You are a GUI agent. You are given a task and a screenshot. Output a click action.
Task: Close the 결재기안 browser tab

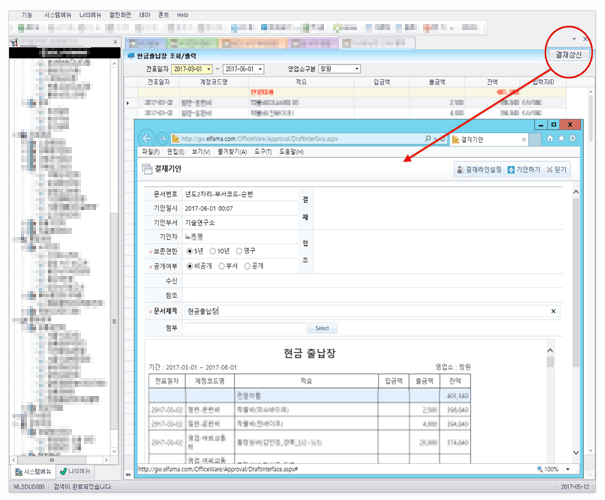pos(524,140)
